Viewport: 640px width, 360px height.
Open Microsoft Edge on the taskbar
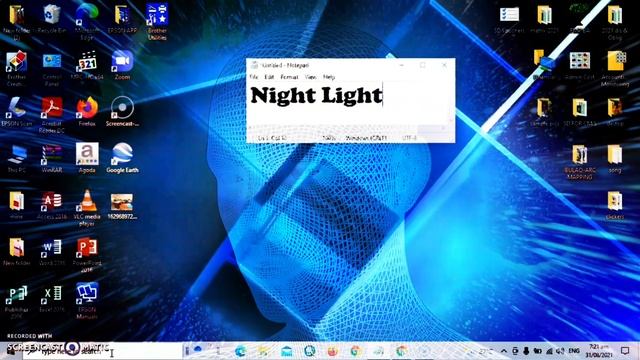coord(240,351)
